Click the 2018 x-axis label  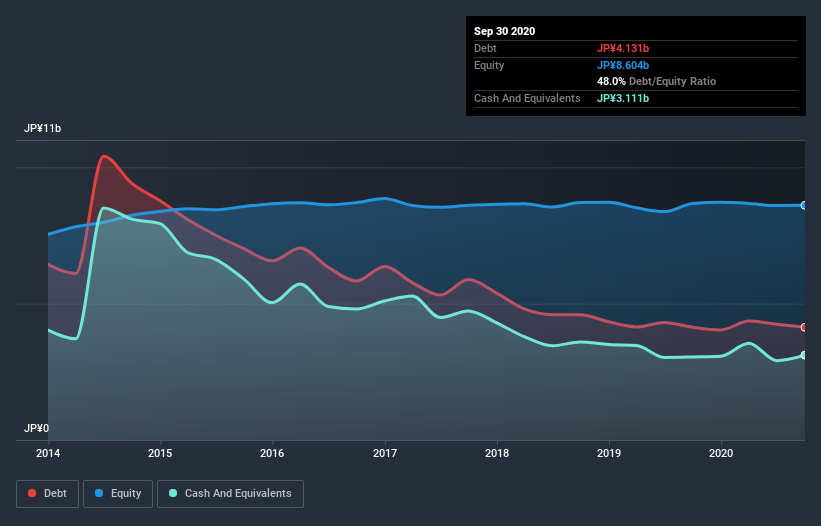497,453
